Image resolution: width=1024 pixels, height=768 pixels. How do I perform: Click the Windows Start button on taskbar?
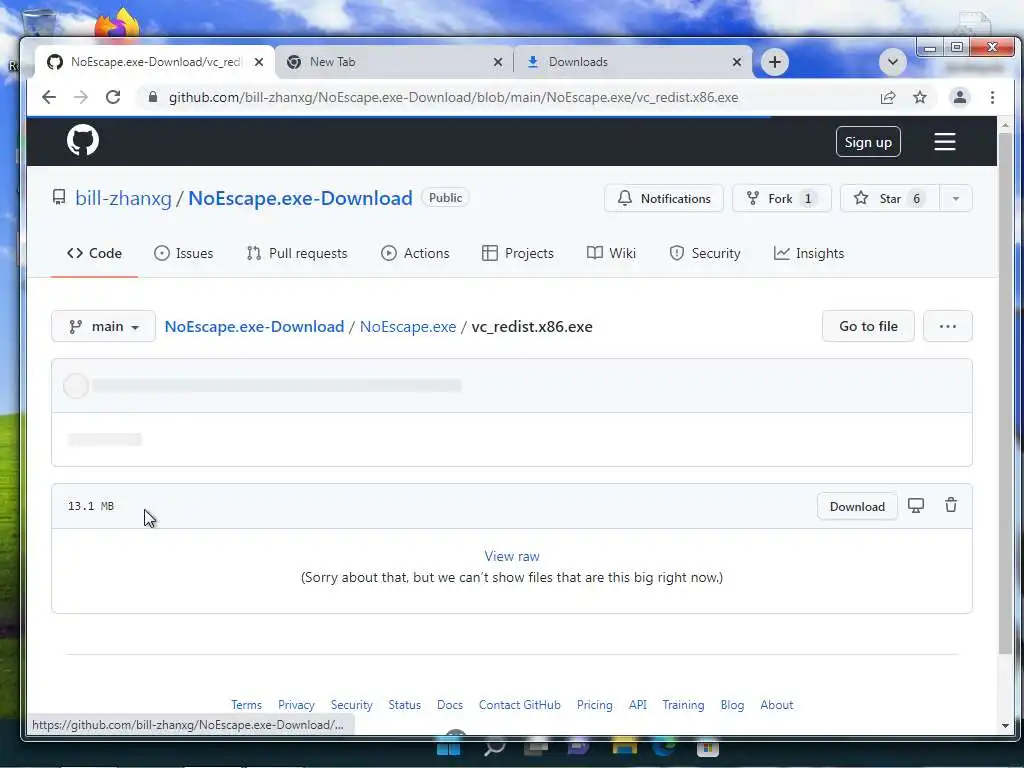pyautogui.click(x=449, y=748)
